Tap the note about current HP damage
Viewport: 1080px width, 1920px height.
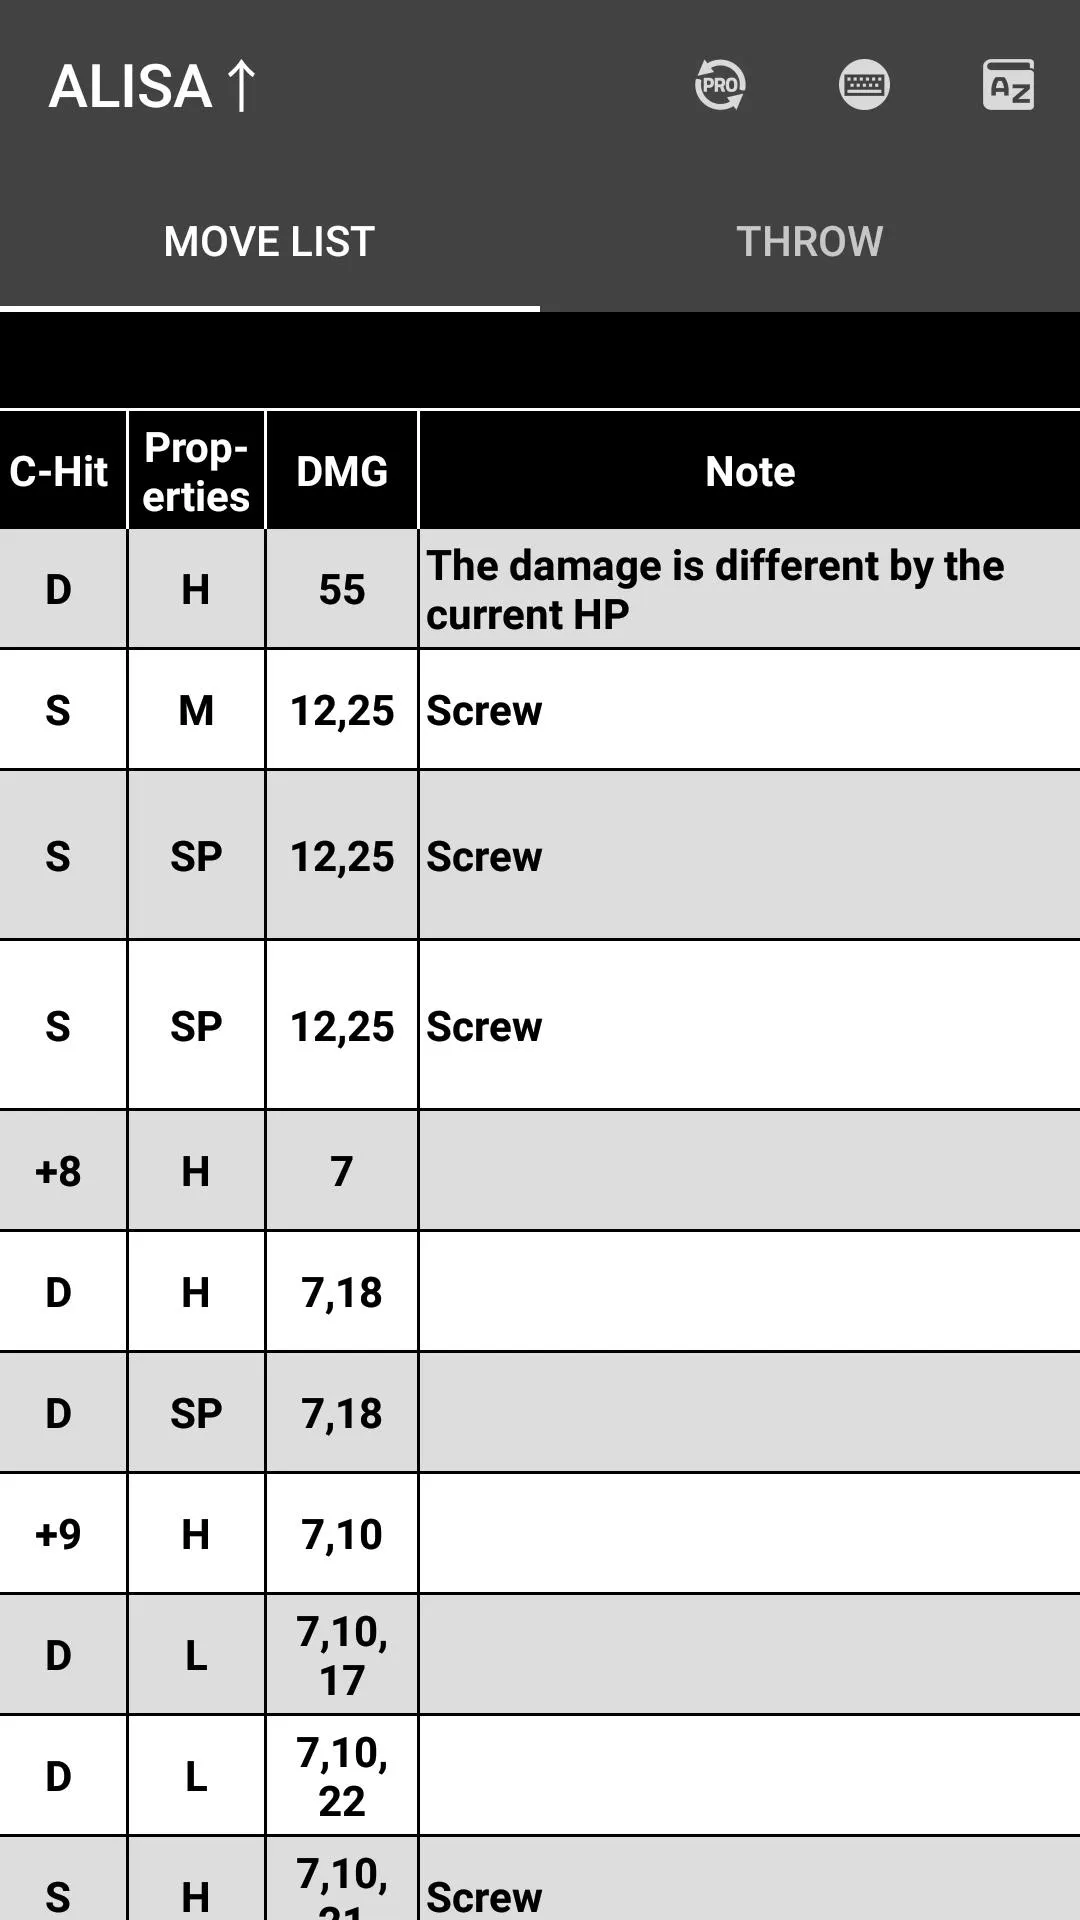(x=715, y=590)
